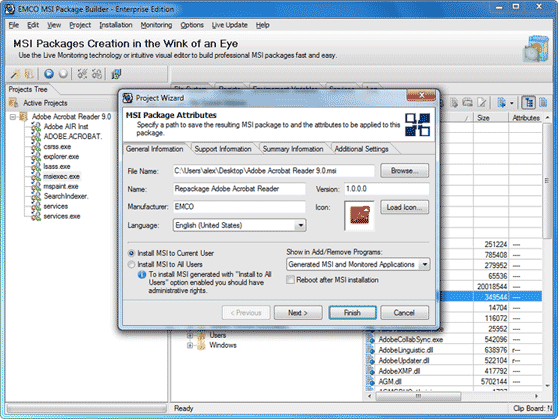Open the Live Update menu
Screen dimensions: 558x419
[230, 25]
